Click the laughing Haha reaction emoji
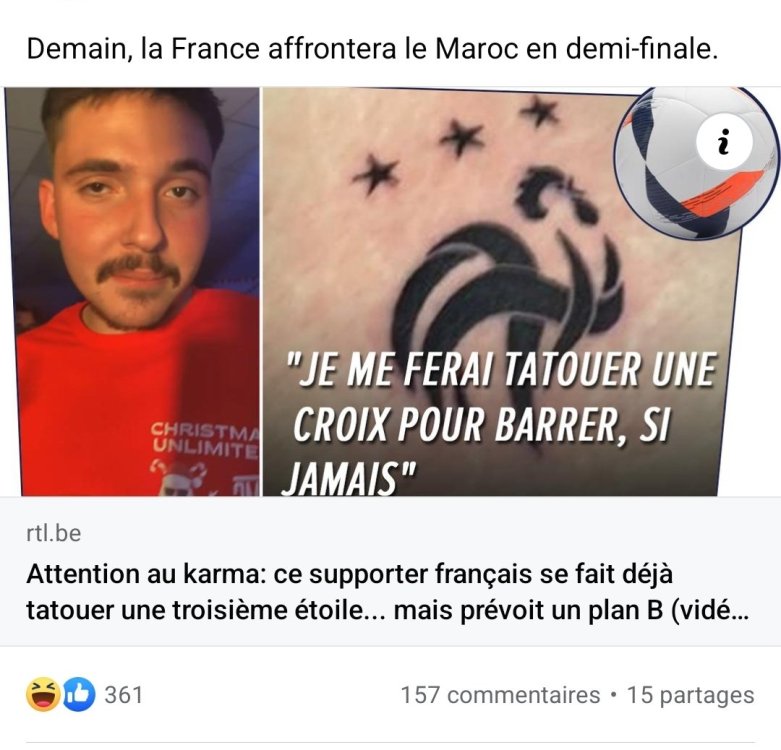Image resolution: width=781 pixels, height=750 pixels. (43, 694)
